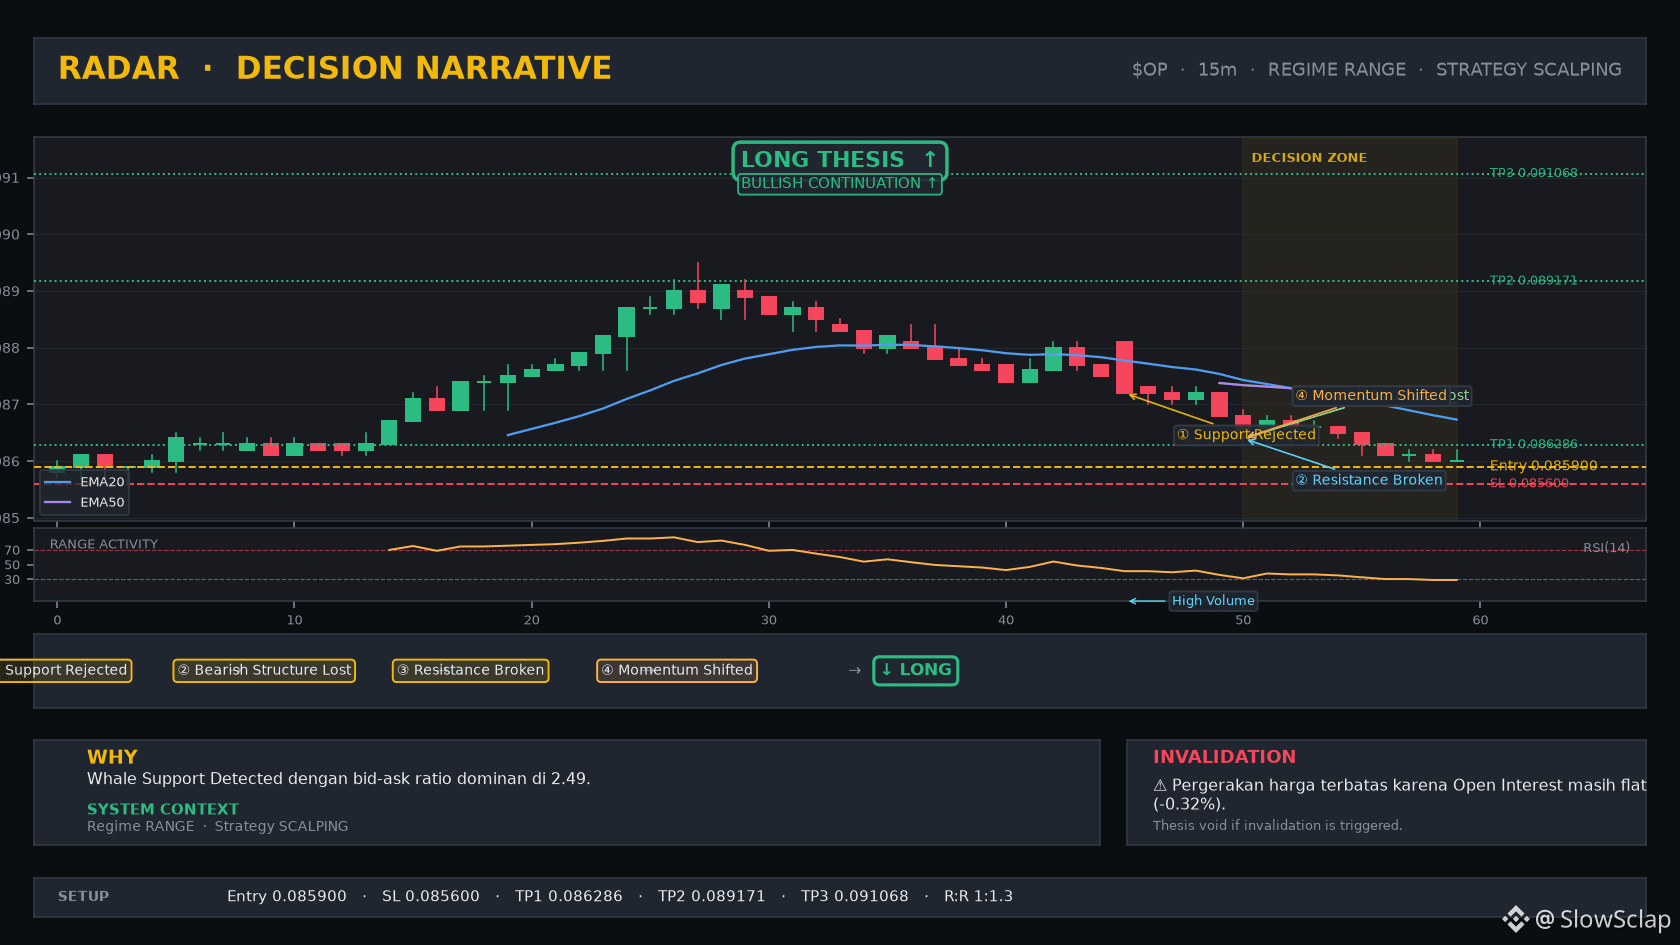Image resolution: width=1680 pixels, height=945 pixels.
Task: Click the EMA50 purple legend line
Action: [x=58, y=502]
